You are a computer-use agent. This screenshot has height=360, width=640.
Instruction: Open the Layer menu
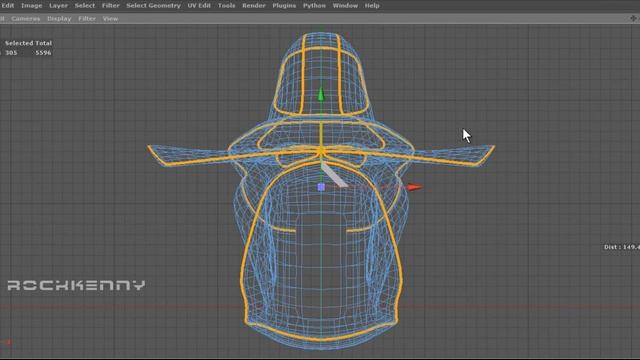(x=58, y=6)
